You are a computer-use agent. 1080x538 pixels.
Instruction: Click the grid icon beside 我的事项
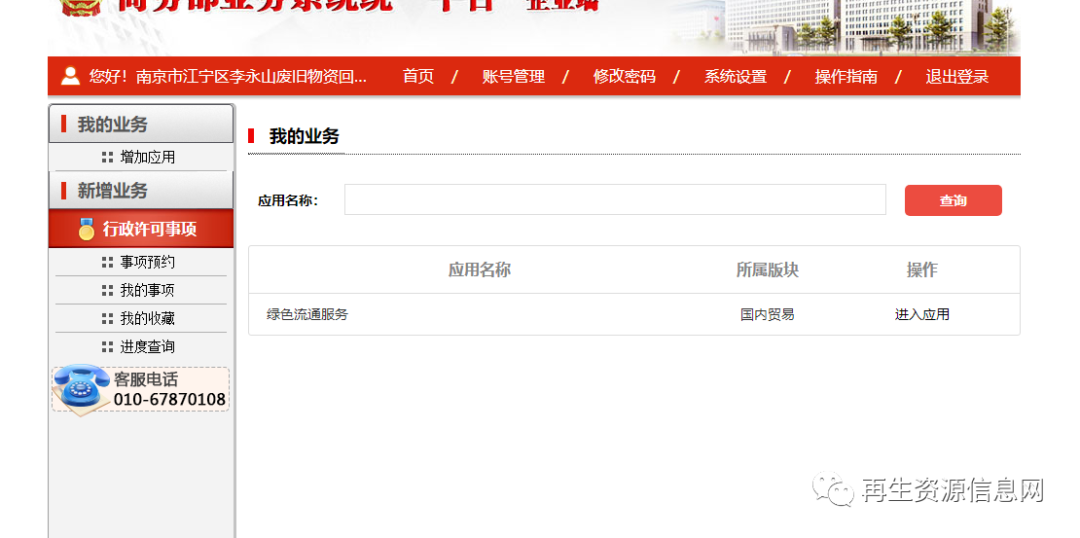pyautogui.click(x=107, y=291)
